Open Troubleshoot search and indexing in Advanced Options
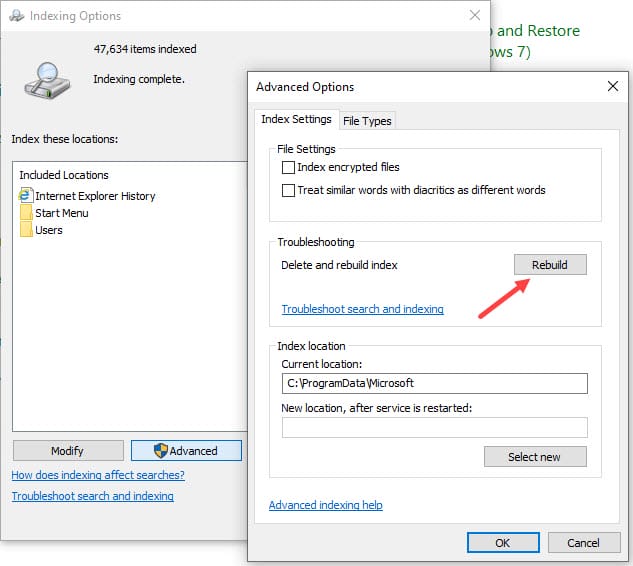Screen dimensions: 633x566 363,309
